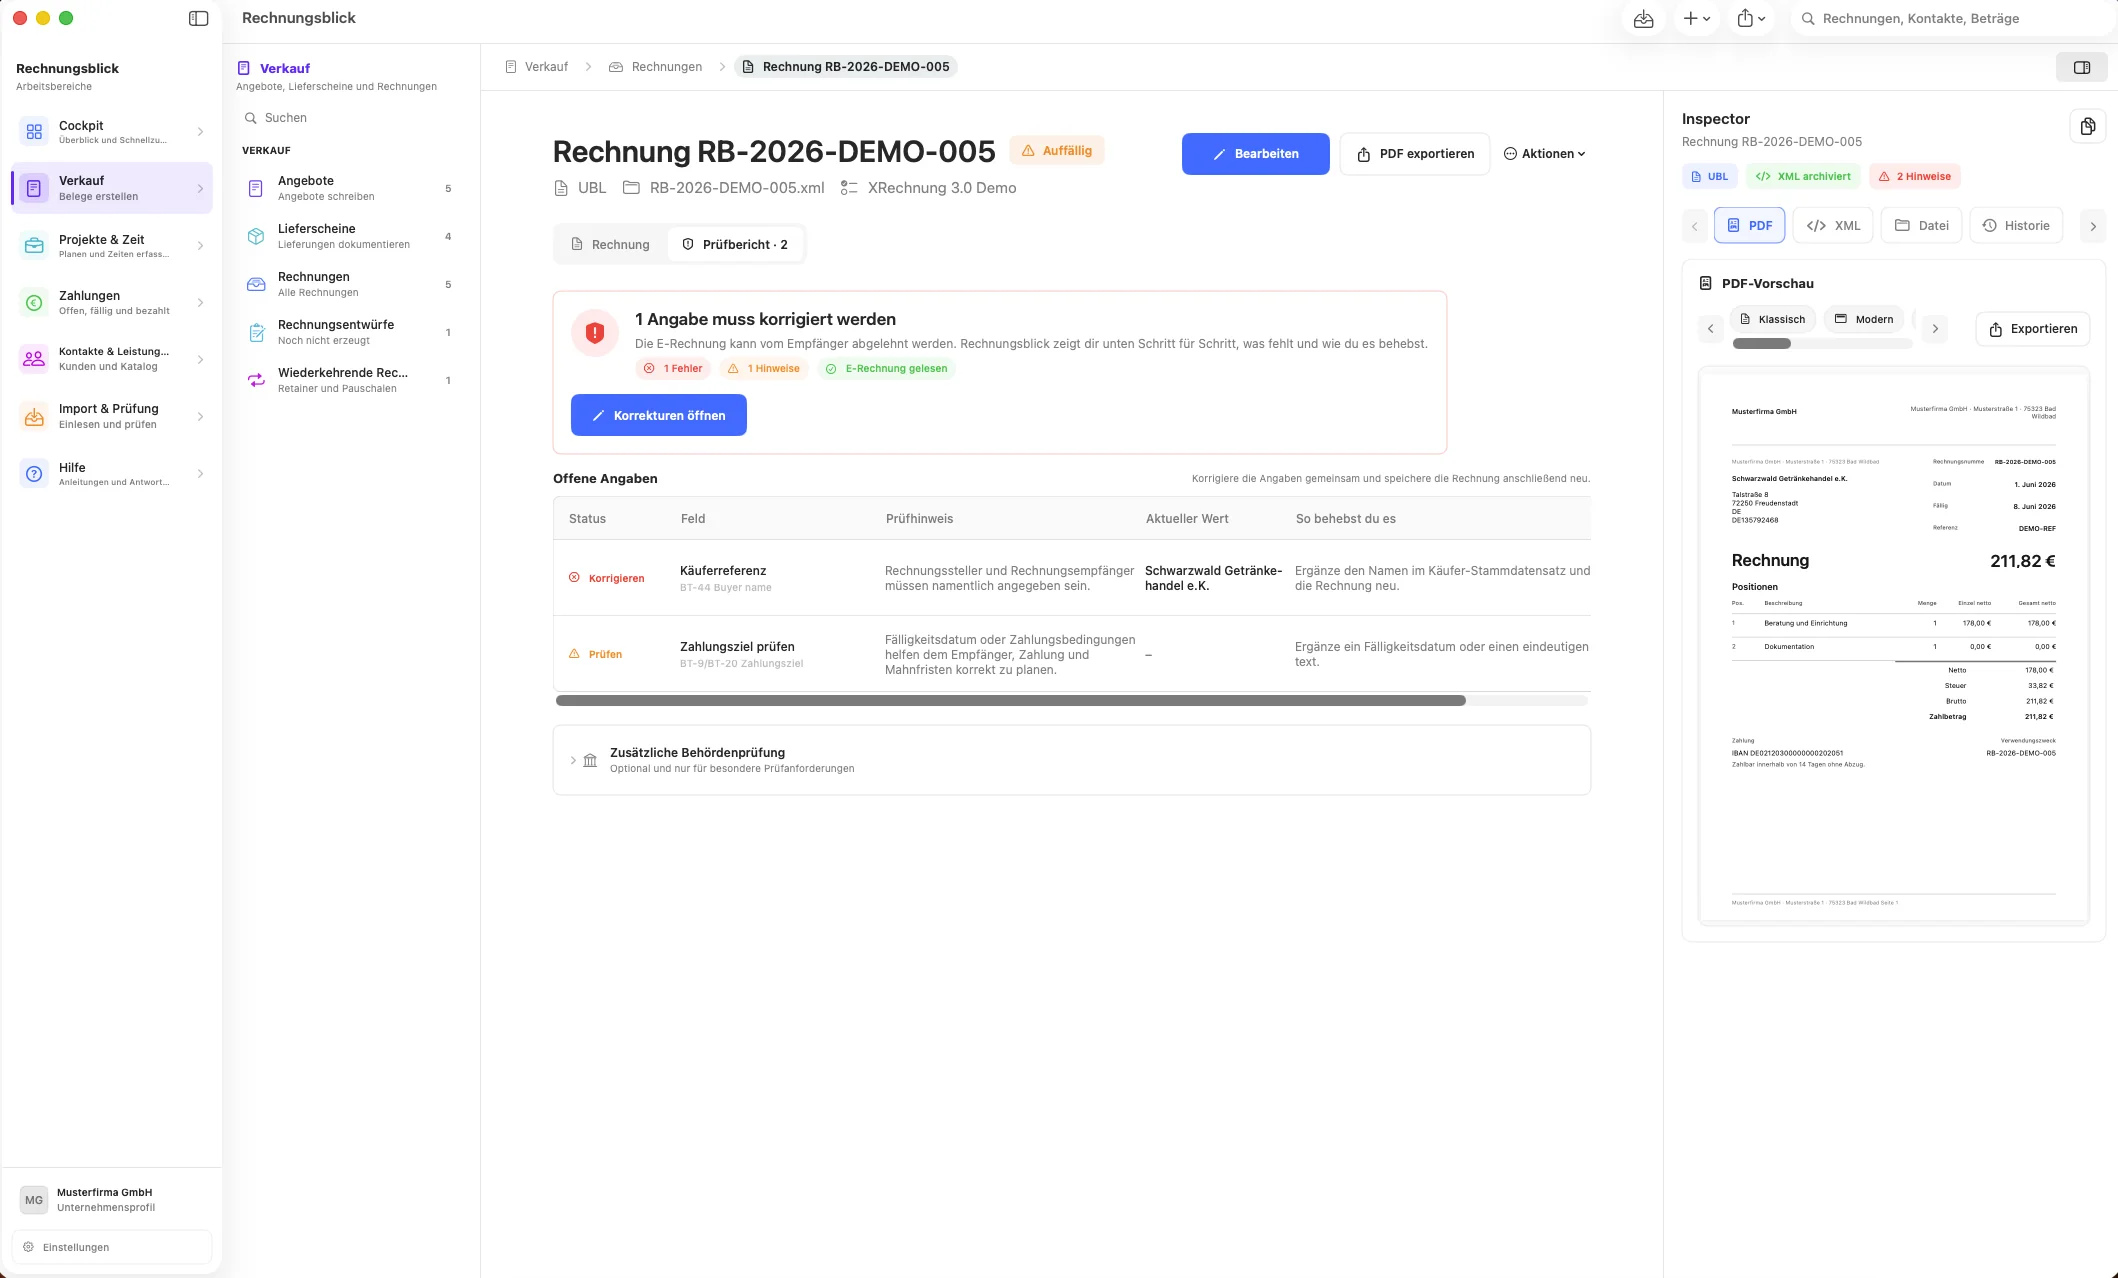Screen dimensions: 2118x1278
Task: Open the XML tab in Inspector
Action: tap(1833, 226)
